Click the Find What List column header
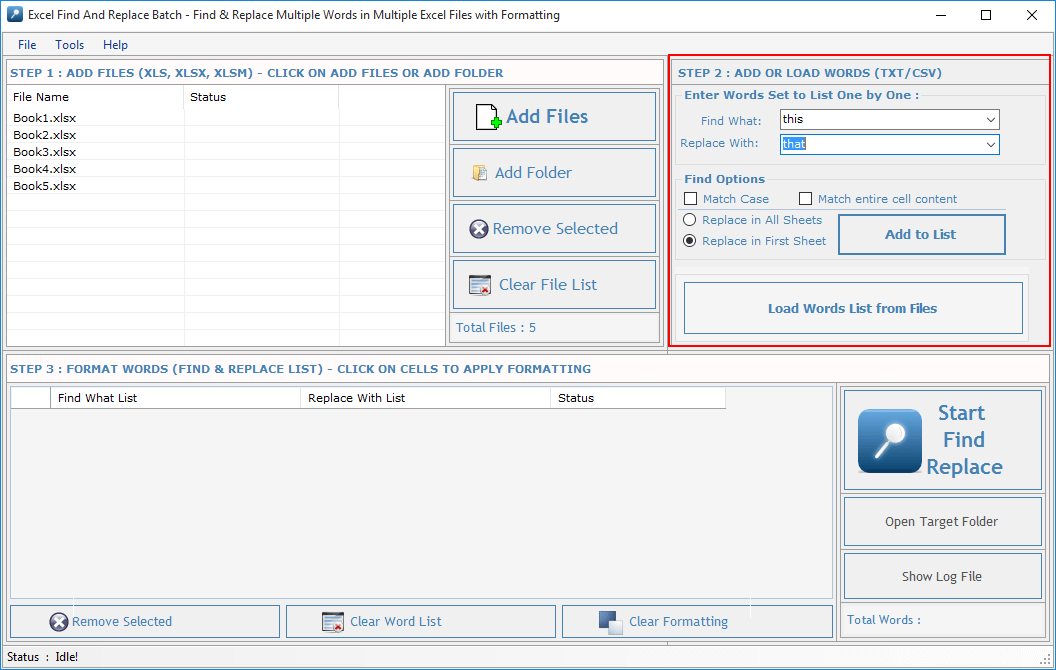 click(x=175, y=398)
